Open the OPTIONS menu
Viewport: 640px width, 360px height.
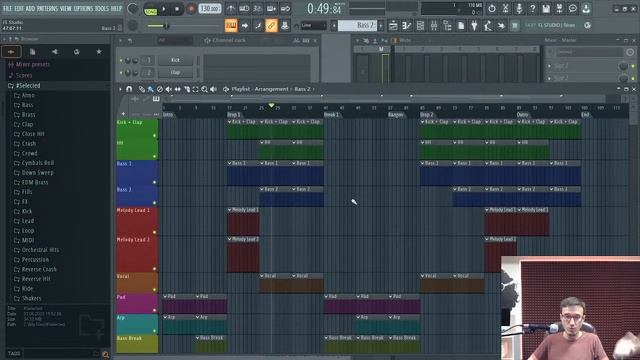(x=83, y=8)
